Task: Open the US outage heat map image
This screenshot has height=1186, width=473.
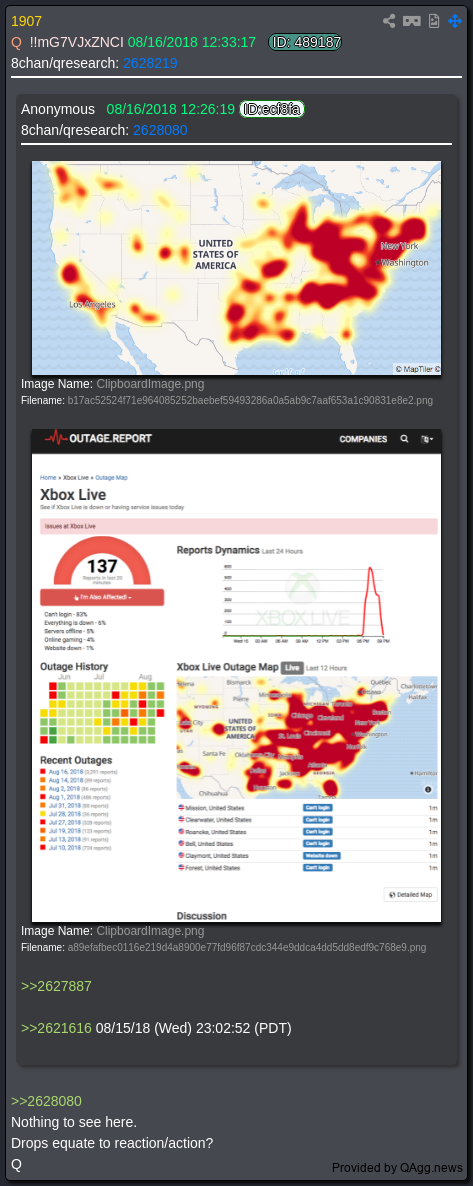Action: (236, 268)
